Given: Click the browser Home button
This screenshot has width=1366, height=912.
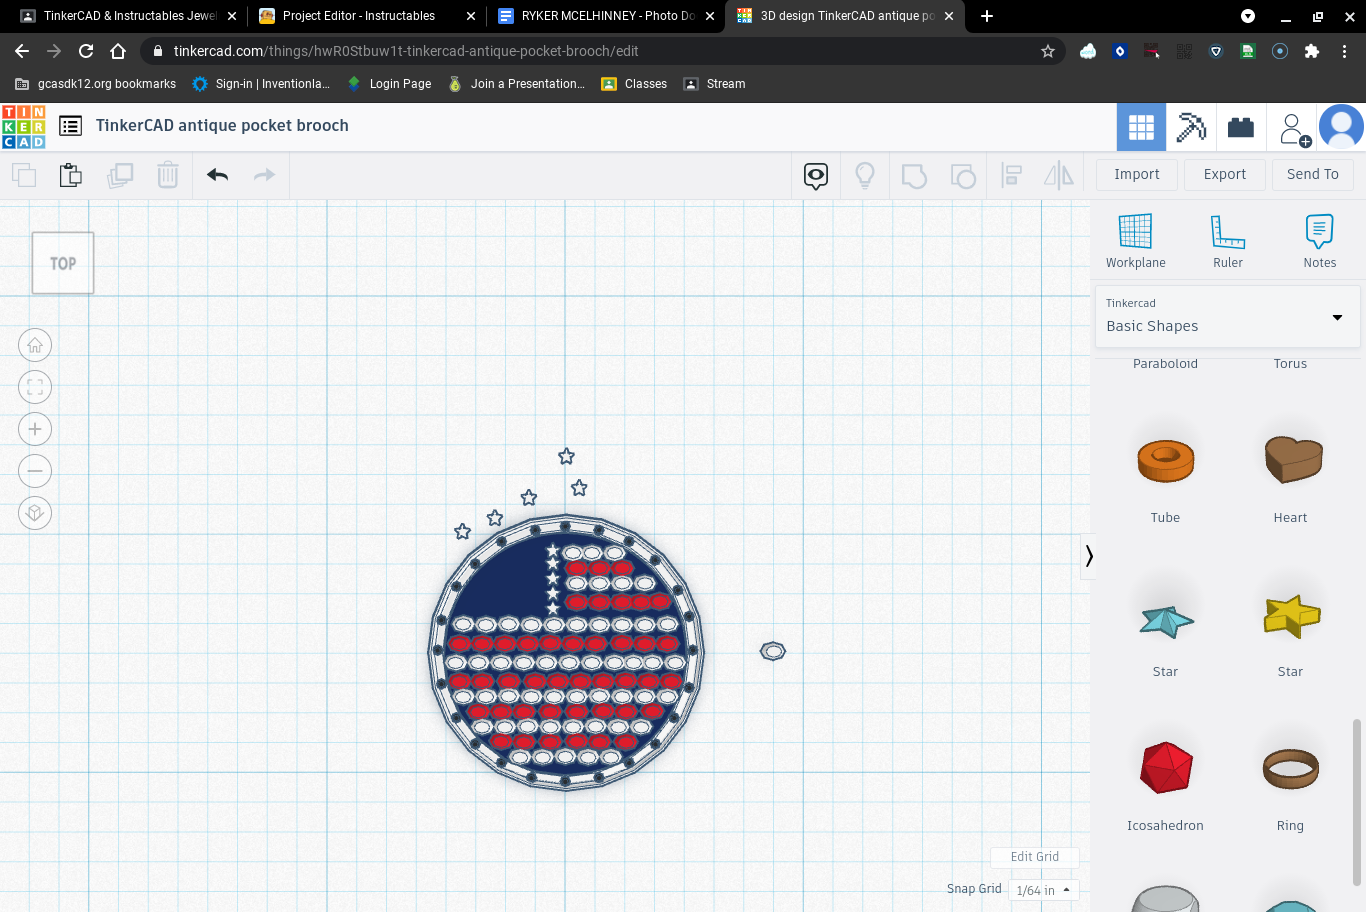Looking at the screenshot, I should point(118,51).
